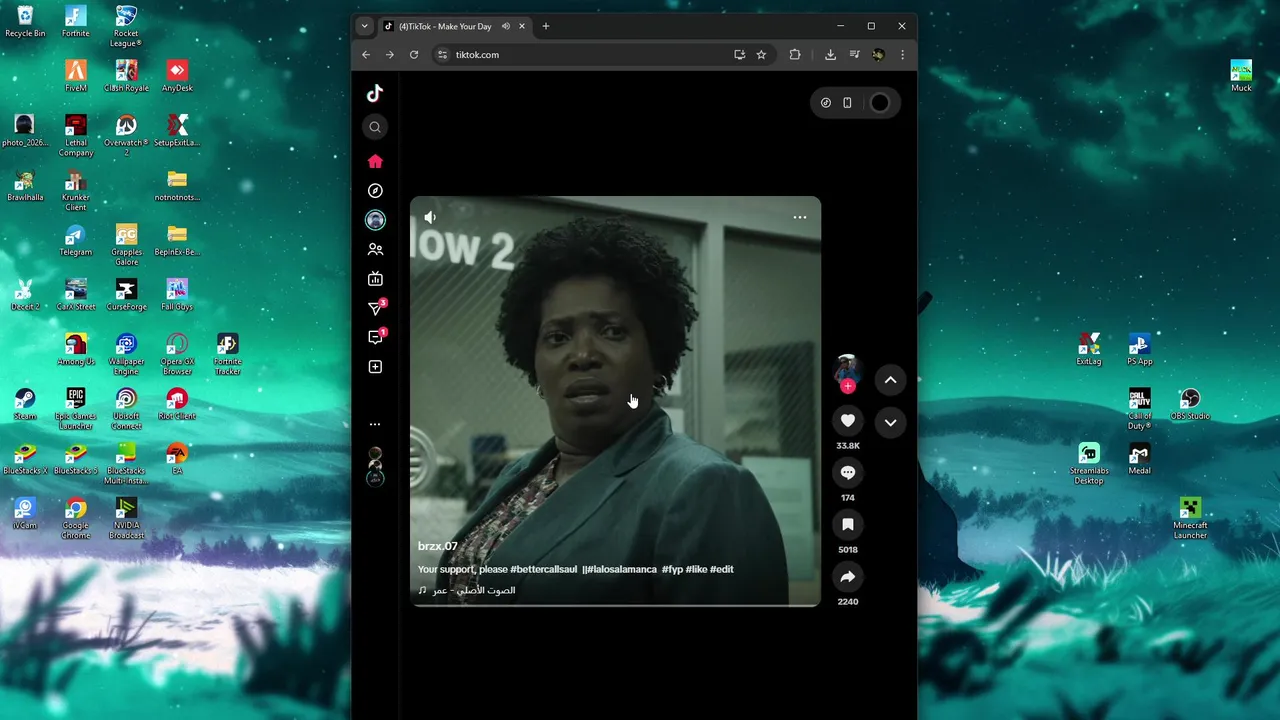The height and width of the screenshot is (720, 1280).
Task: Open Activity inbox with badge 1
Action: click(x=376, y=337)
